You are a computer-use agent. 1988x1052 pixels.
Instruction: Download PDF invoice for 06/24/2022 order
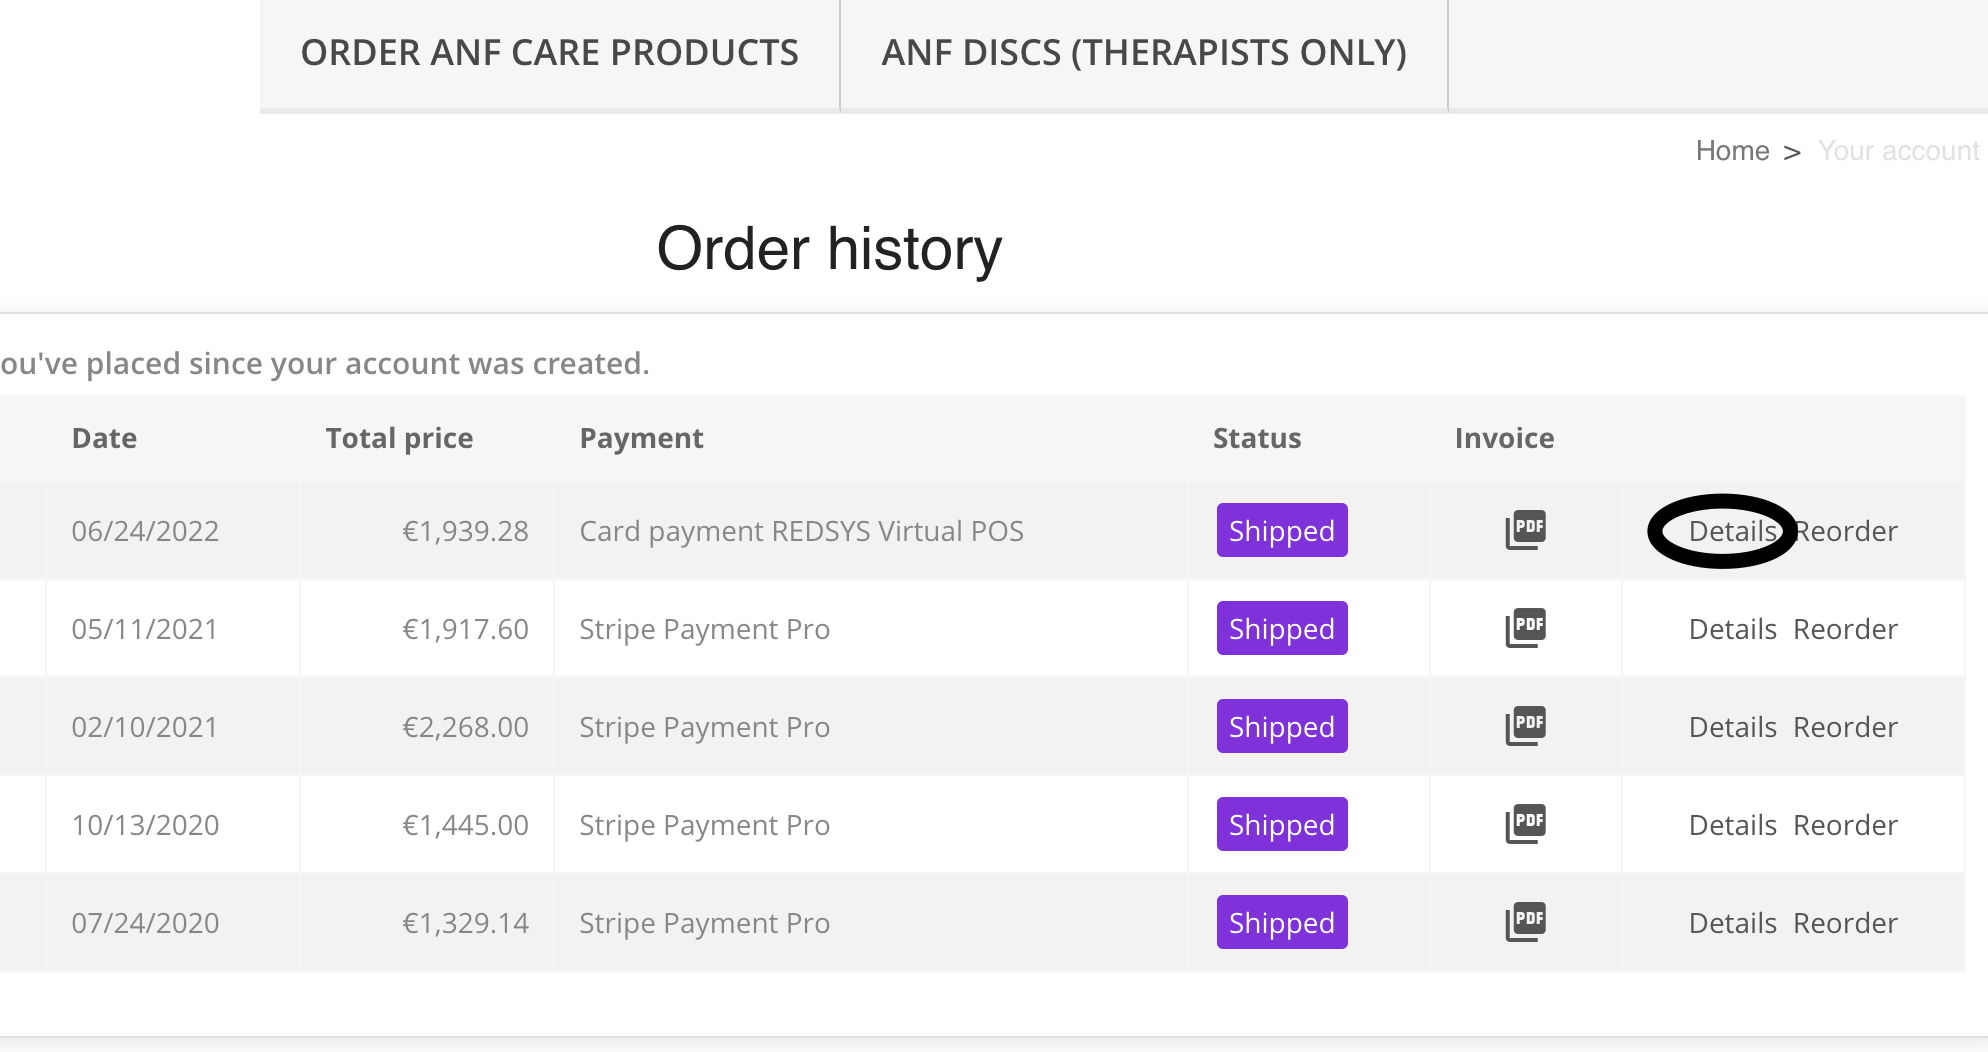click(1525, 530)
